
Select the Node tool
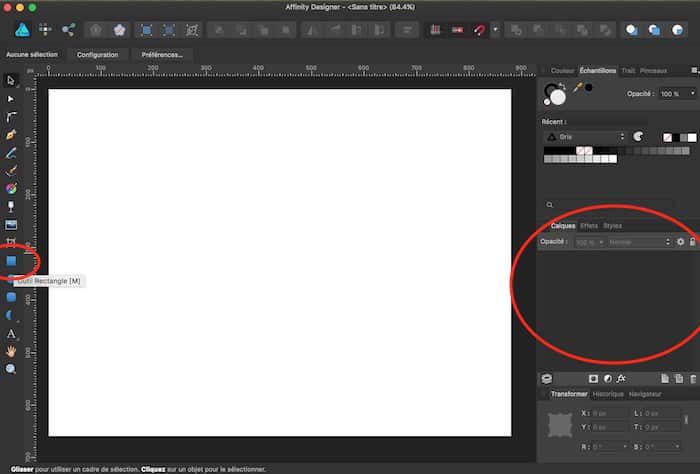tap(11, 99)
